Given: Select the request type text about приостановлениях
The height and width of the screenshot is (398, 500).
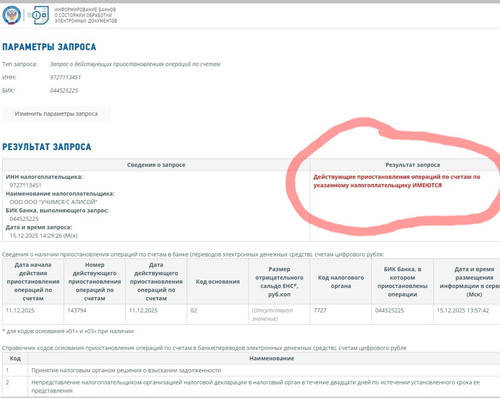Looking at the screenshot, I should click(x=135, y=64).
